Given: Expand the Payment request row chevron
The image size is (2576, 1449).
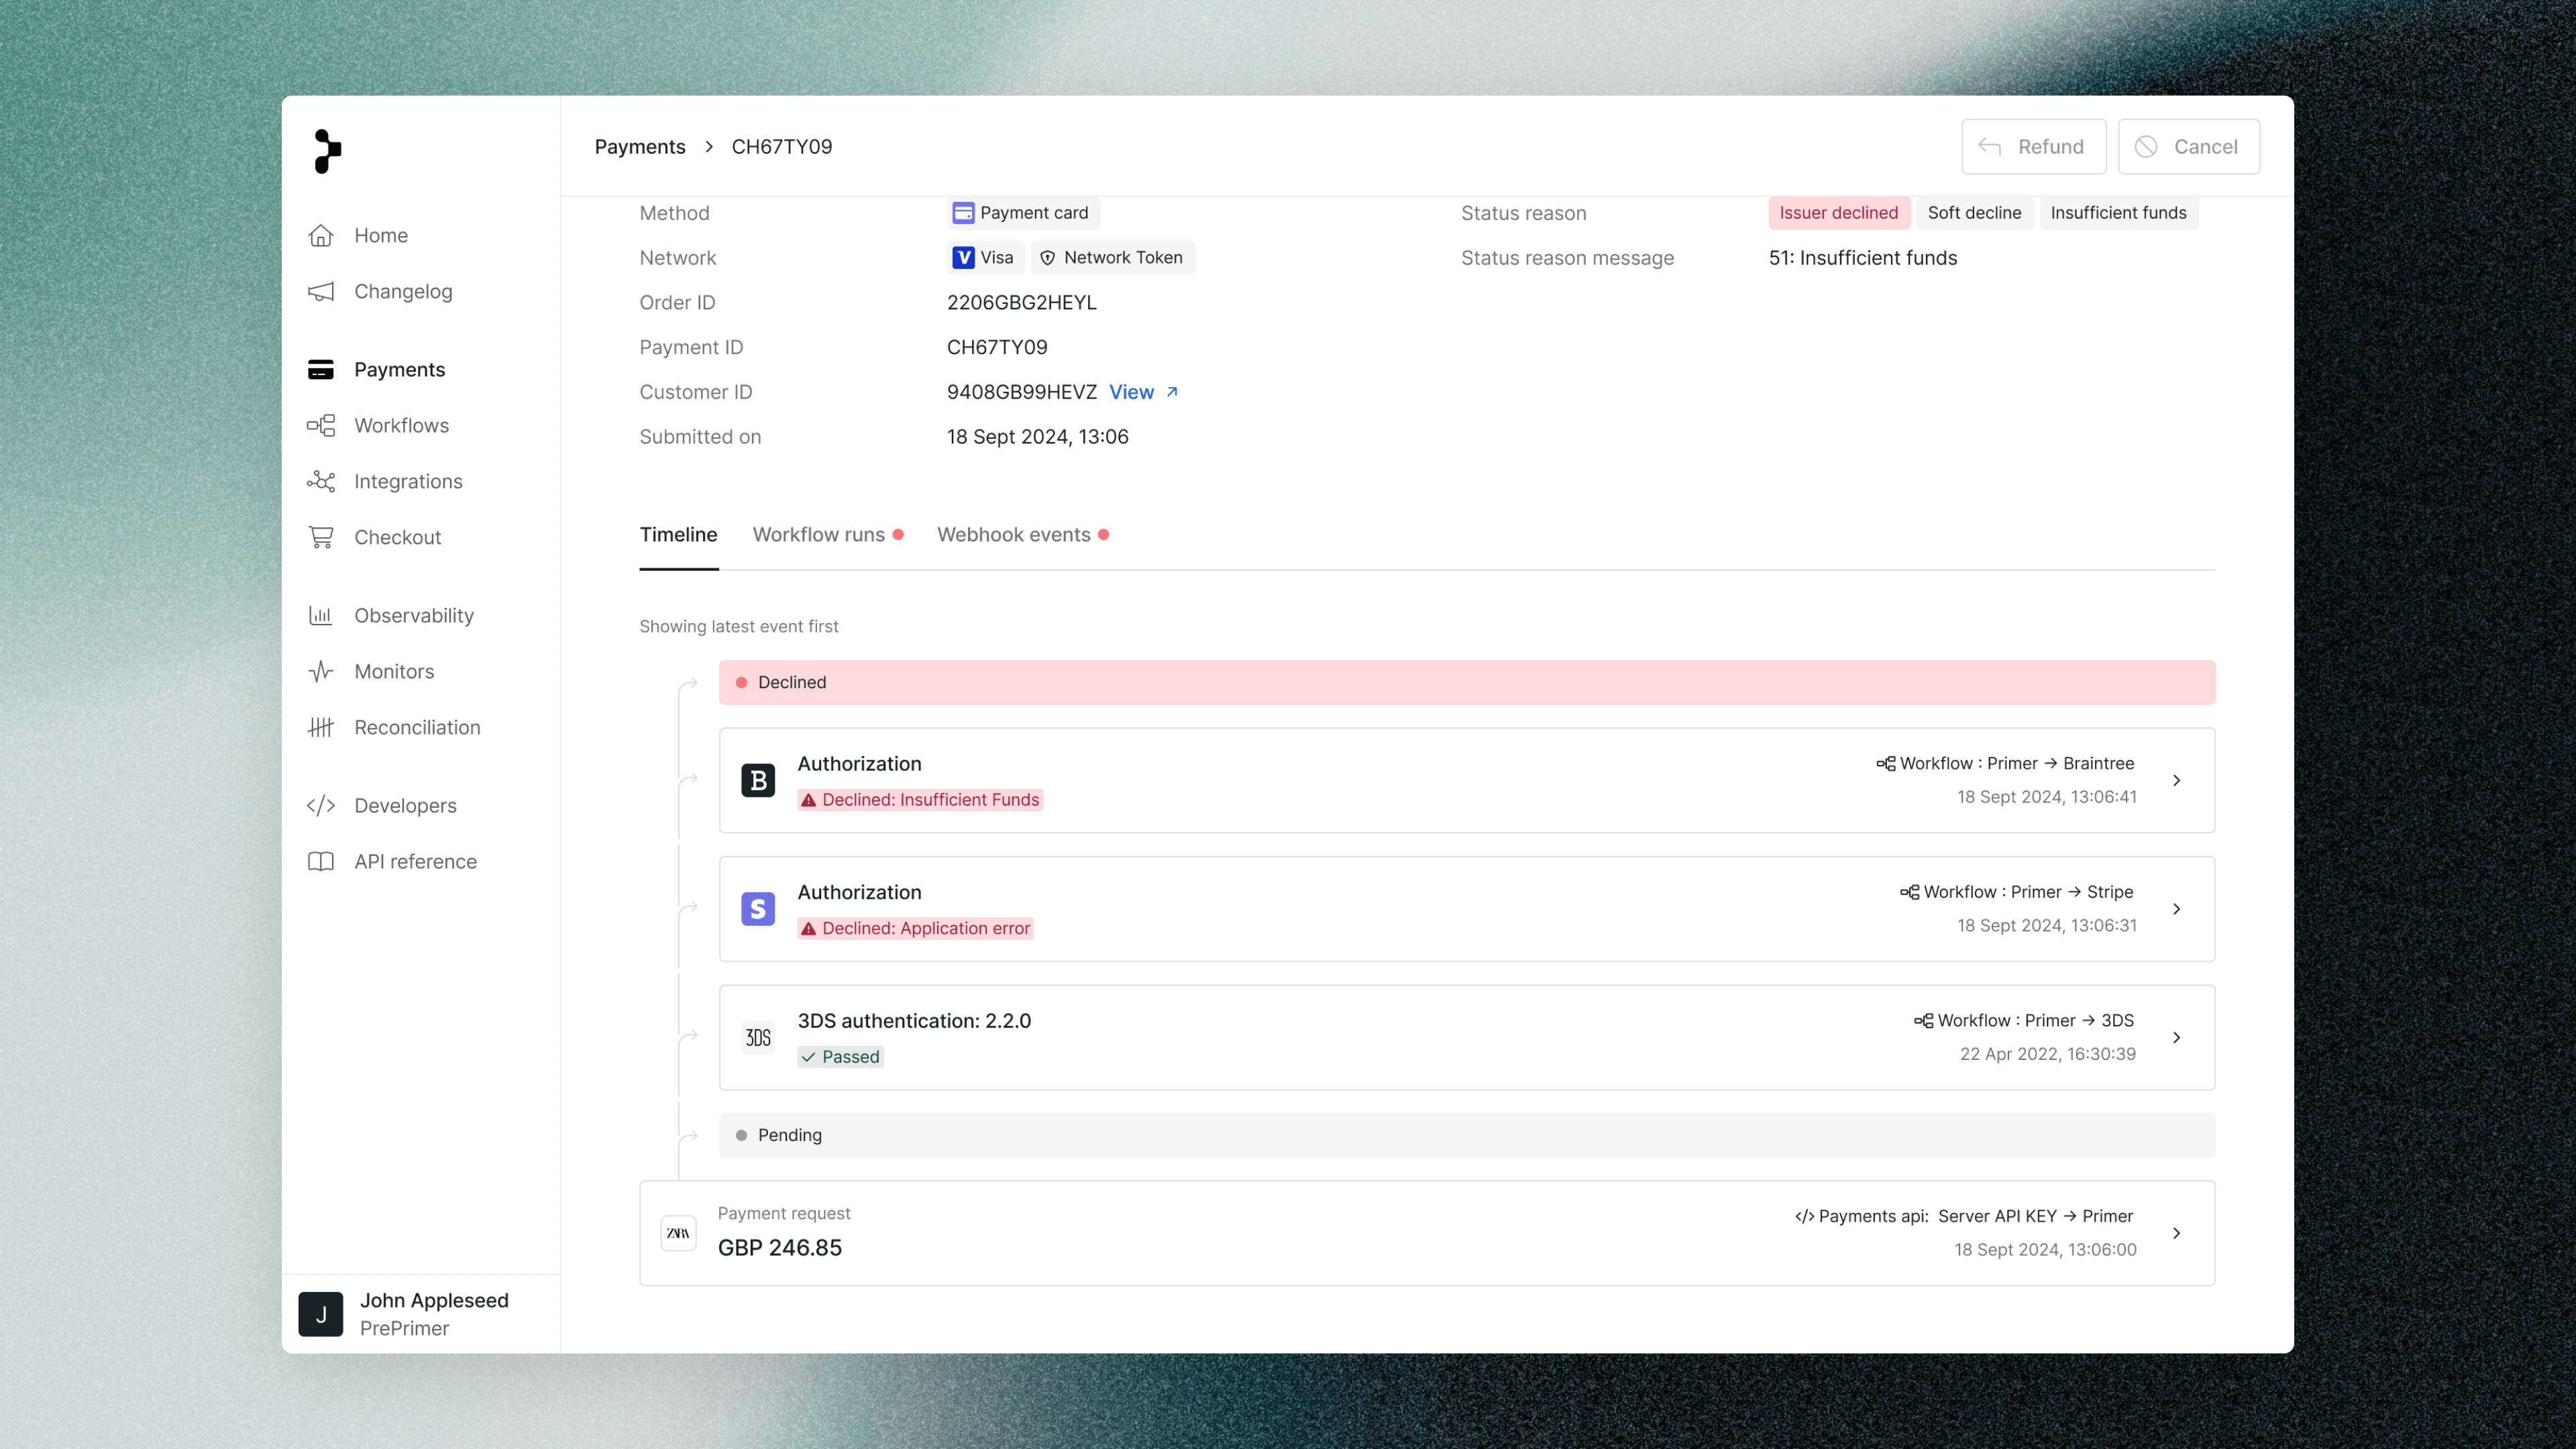Looking at the screenshot, I should click(2176, 1234).
